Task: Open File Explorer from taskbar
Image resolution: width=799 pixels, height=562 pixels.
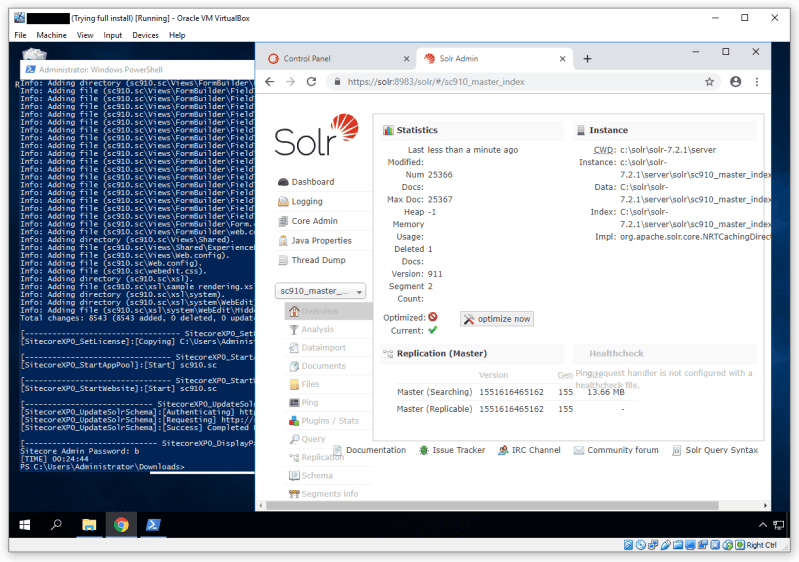Action: pos(89,525)
